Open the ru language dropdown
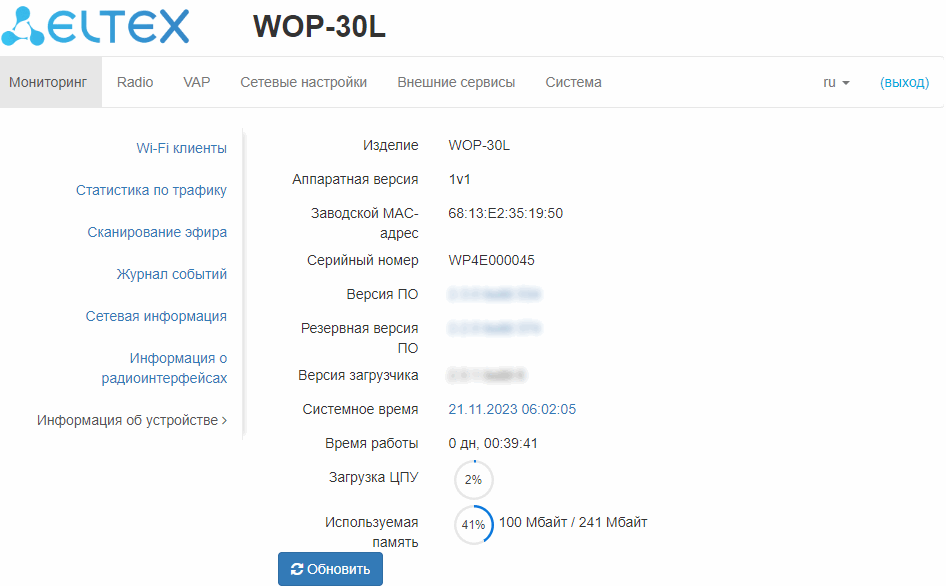This screenshot has height=586, width=946. (836, 82)
